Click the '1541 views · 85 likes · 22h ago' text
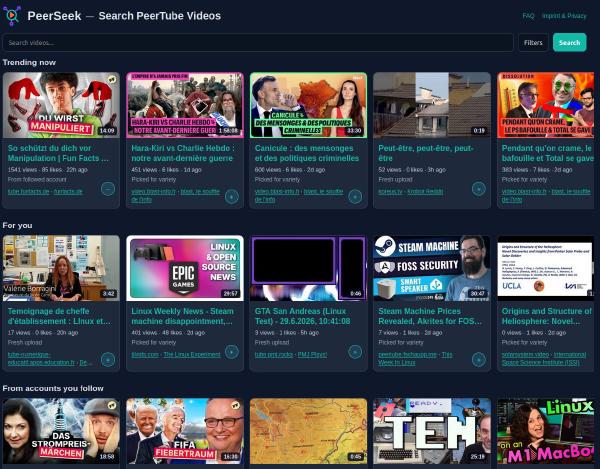 47,169
